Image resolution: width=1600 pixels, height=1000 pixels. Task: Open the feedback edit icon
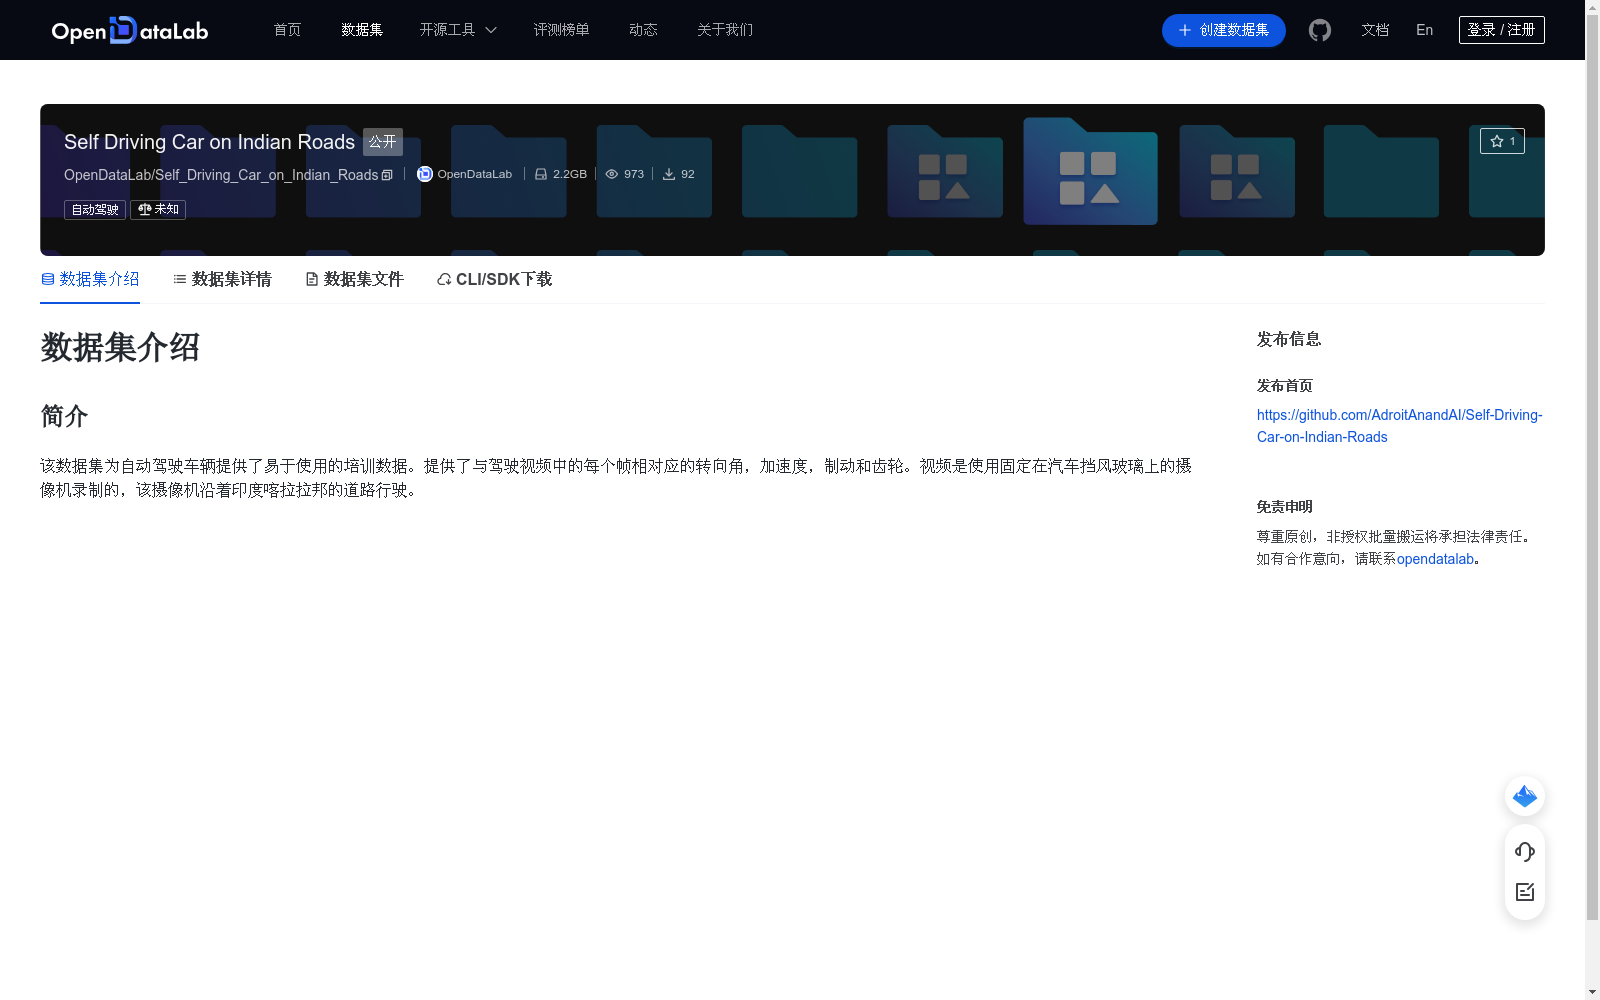tap(1525, 892)
